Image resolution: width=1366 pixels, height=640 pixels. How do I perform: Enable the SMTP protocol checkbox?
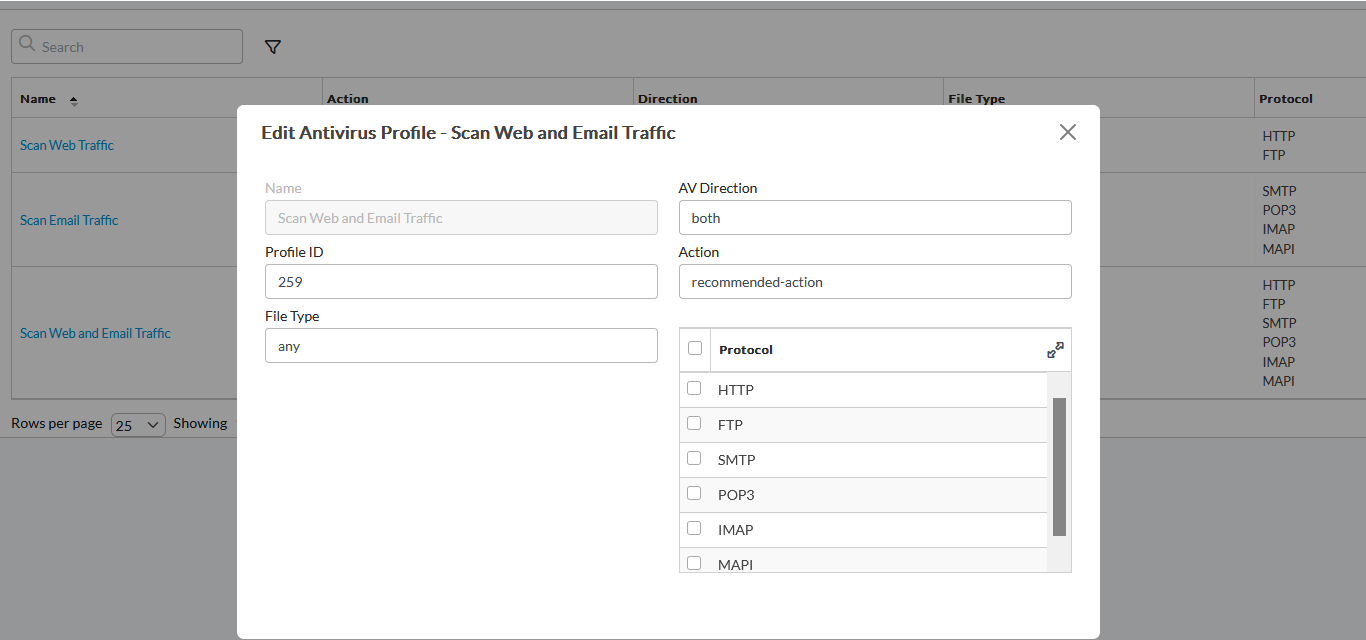click(x=694, y=459)
